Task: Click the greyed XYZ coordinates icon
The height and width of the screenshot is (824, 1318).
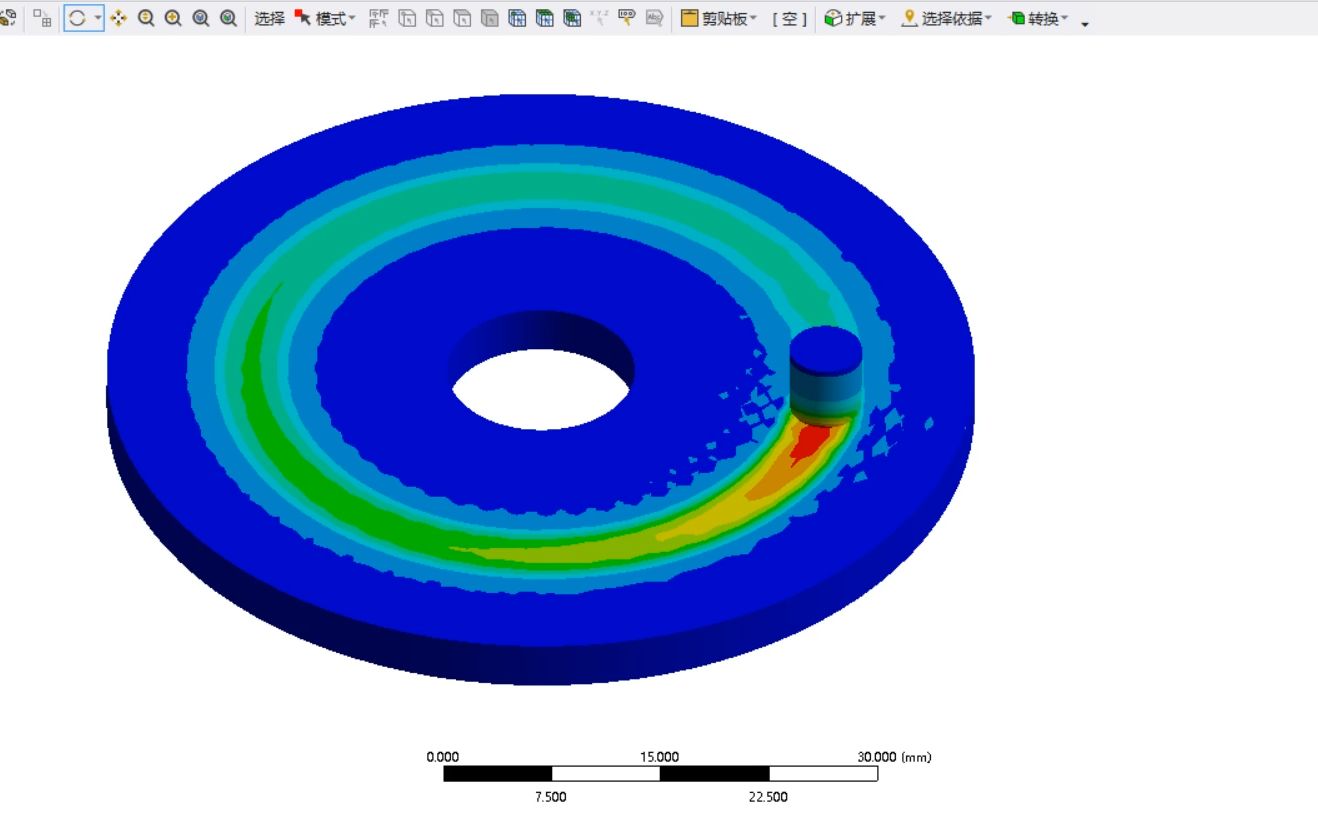Action: (599, 18)
